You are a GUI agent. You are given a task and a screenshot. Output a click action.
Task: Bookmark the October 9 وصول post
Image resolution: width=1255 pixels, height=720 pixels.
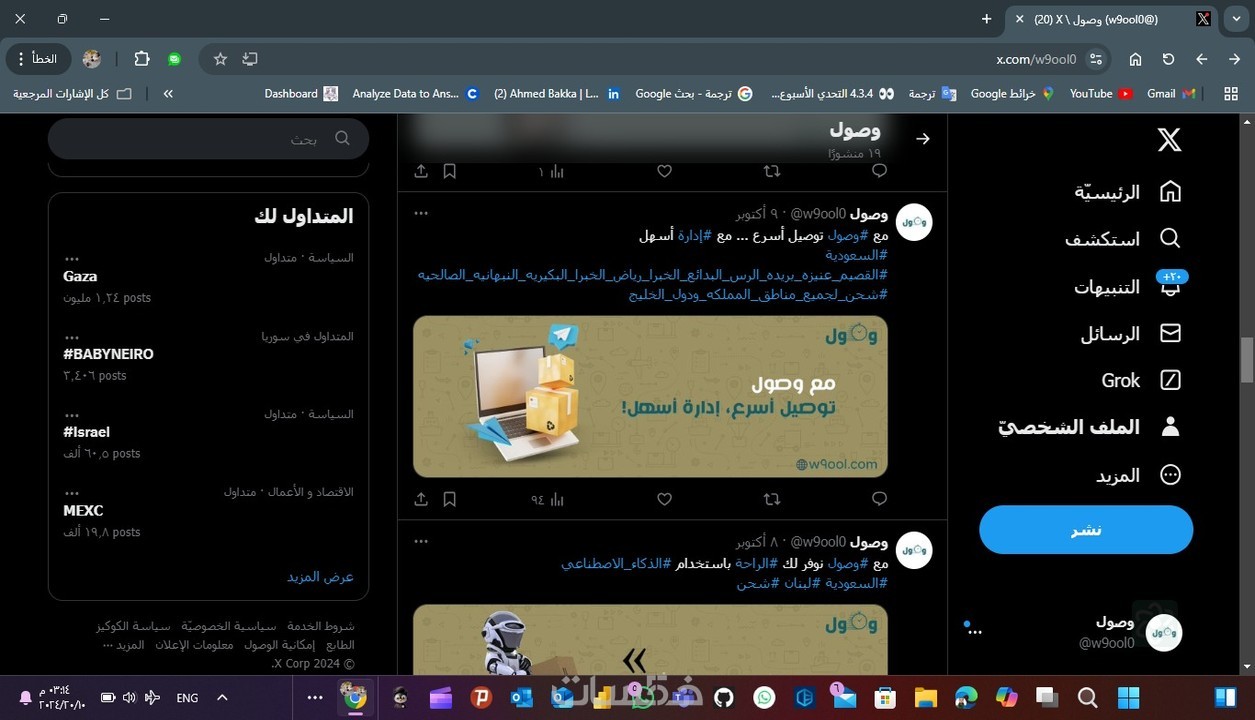coord(450,499)
